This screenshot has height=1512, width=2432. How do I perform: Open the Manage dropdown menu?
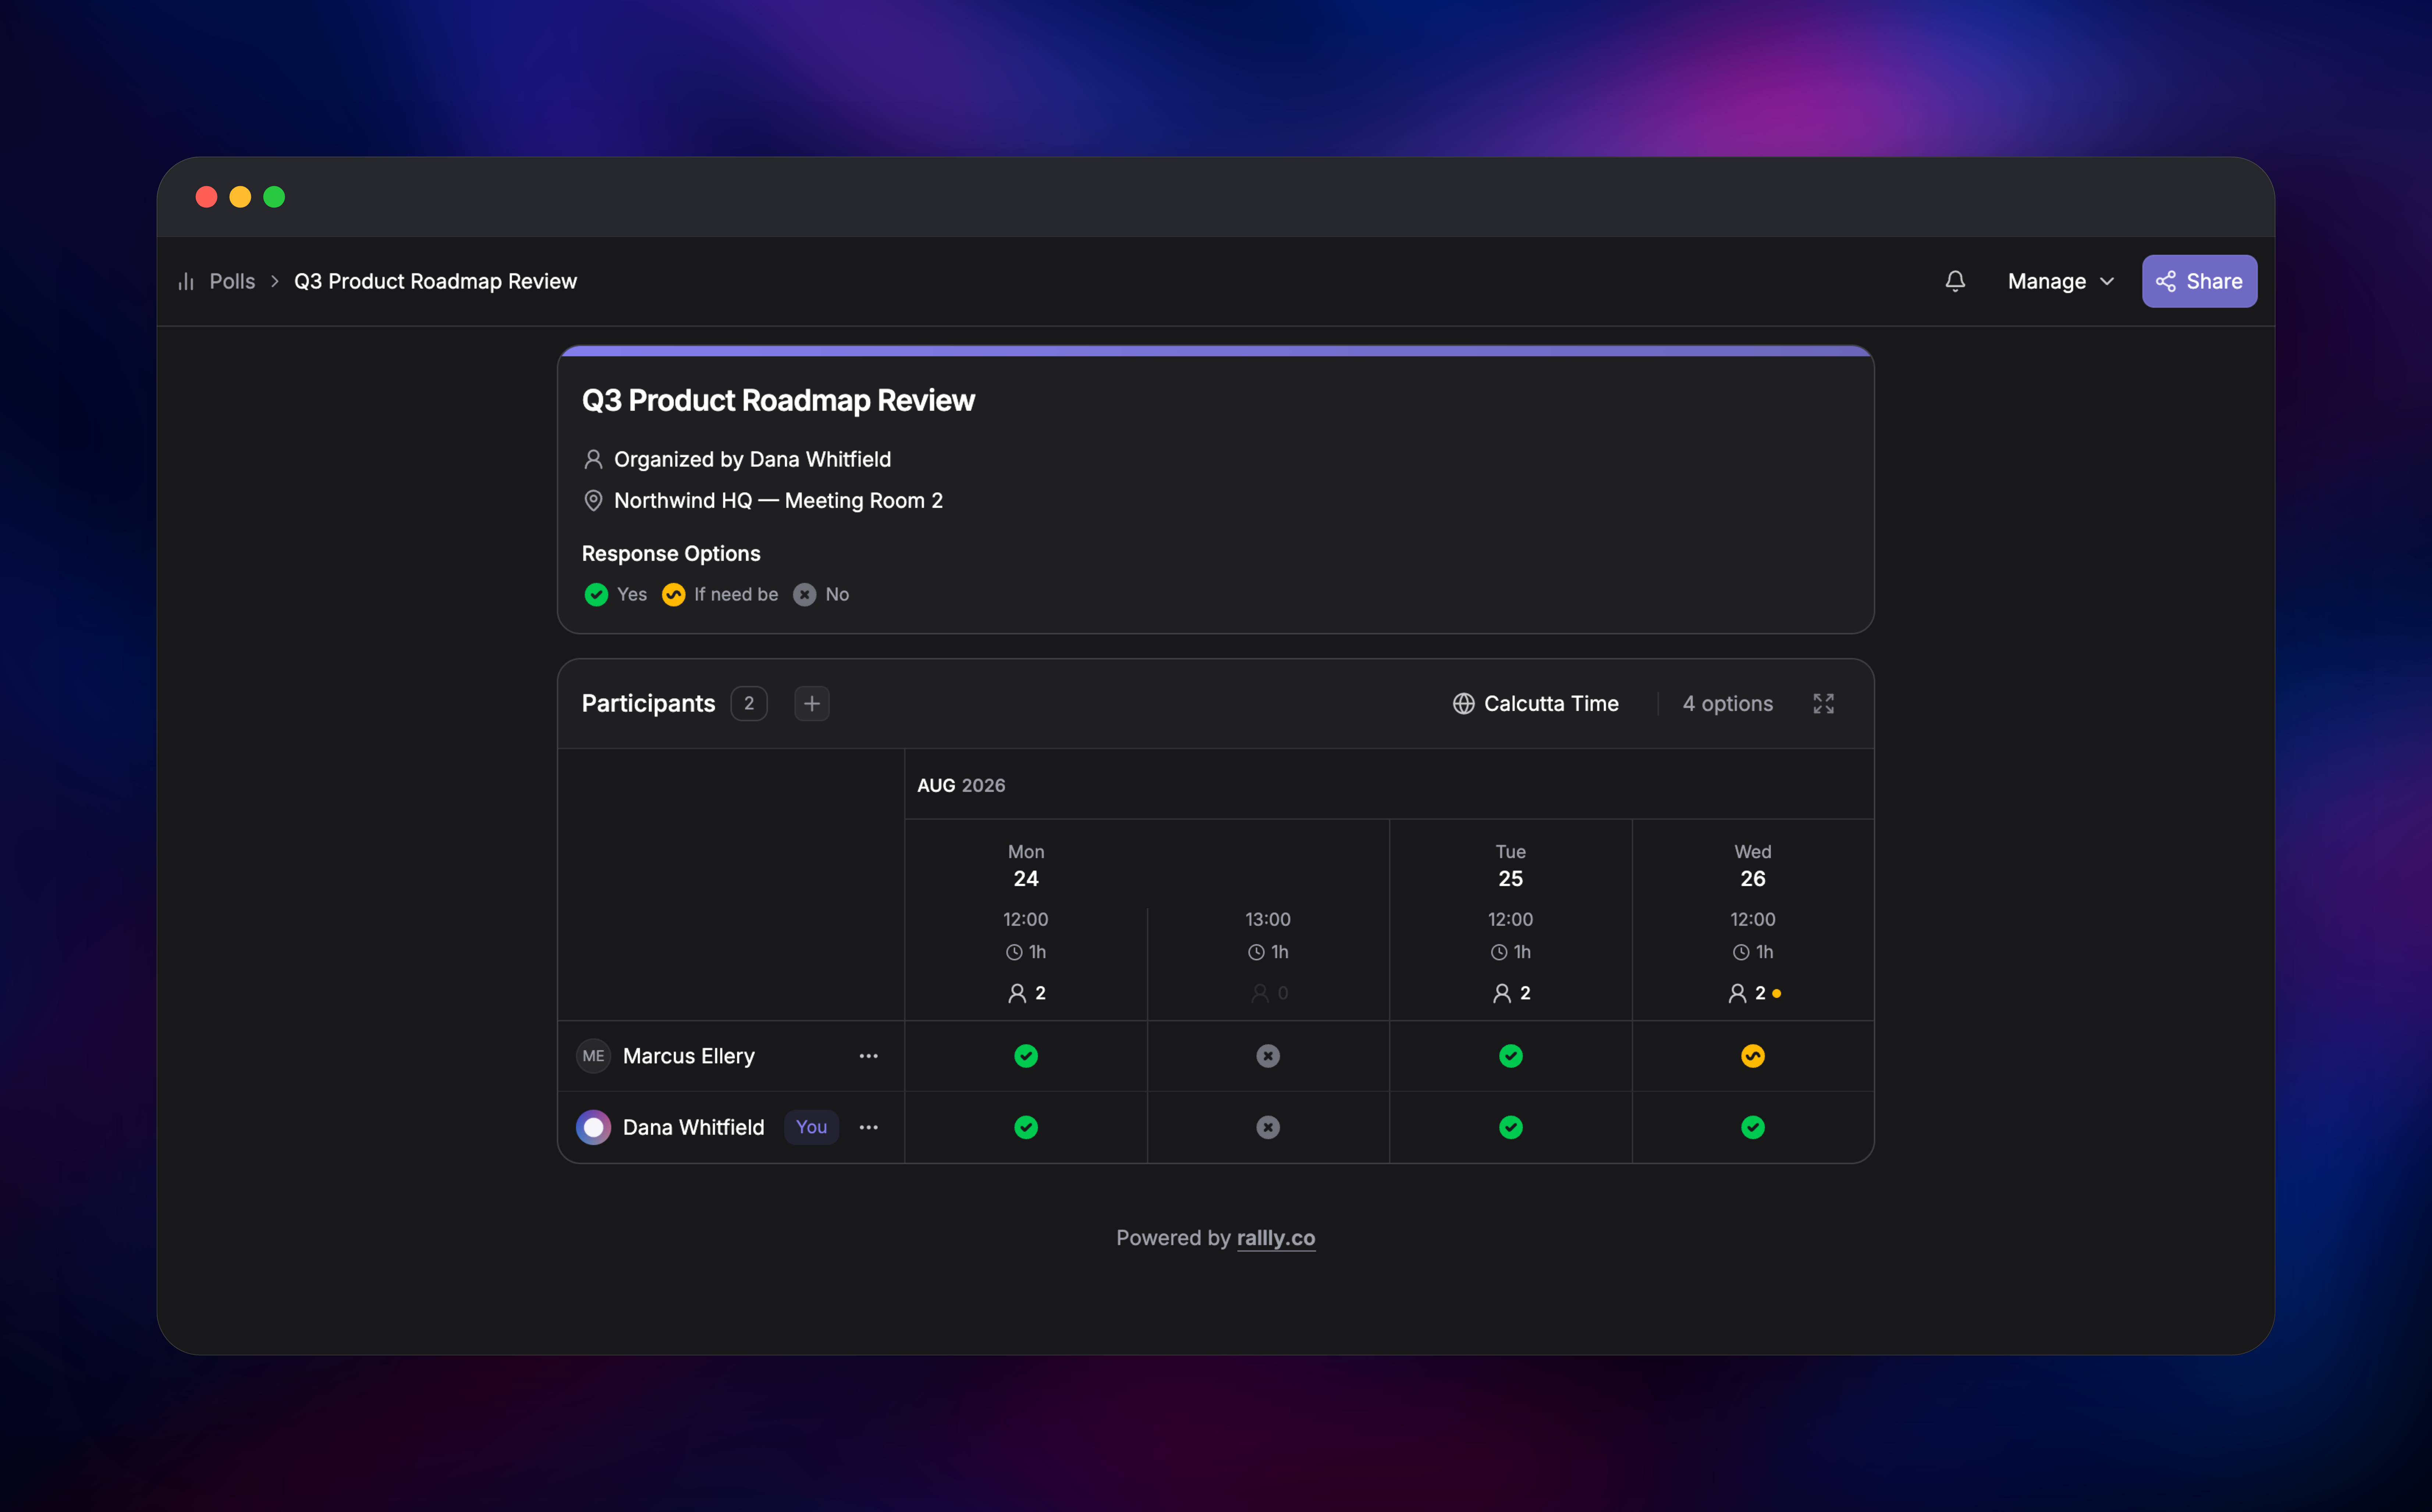(2061, 281)
